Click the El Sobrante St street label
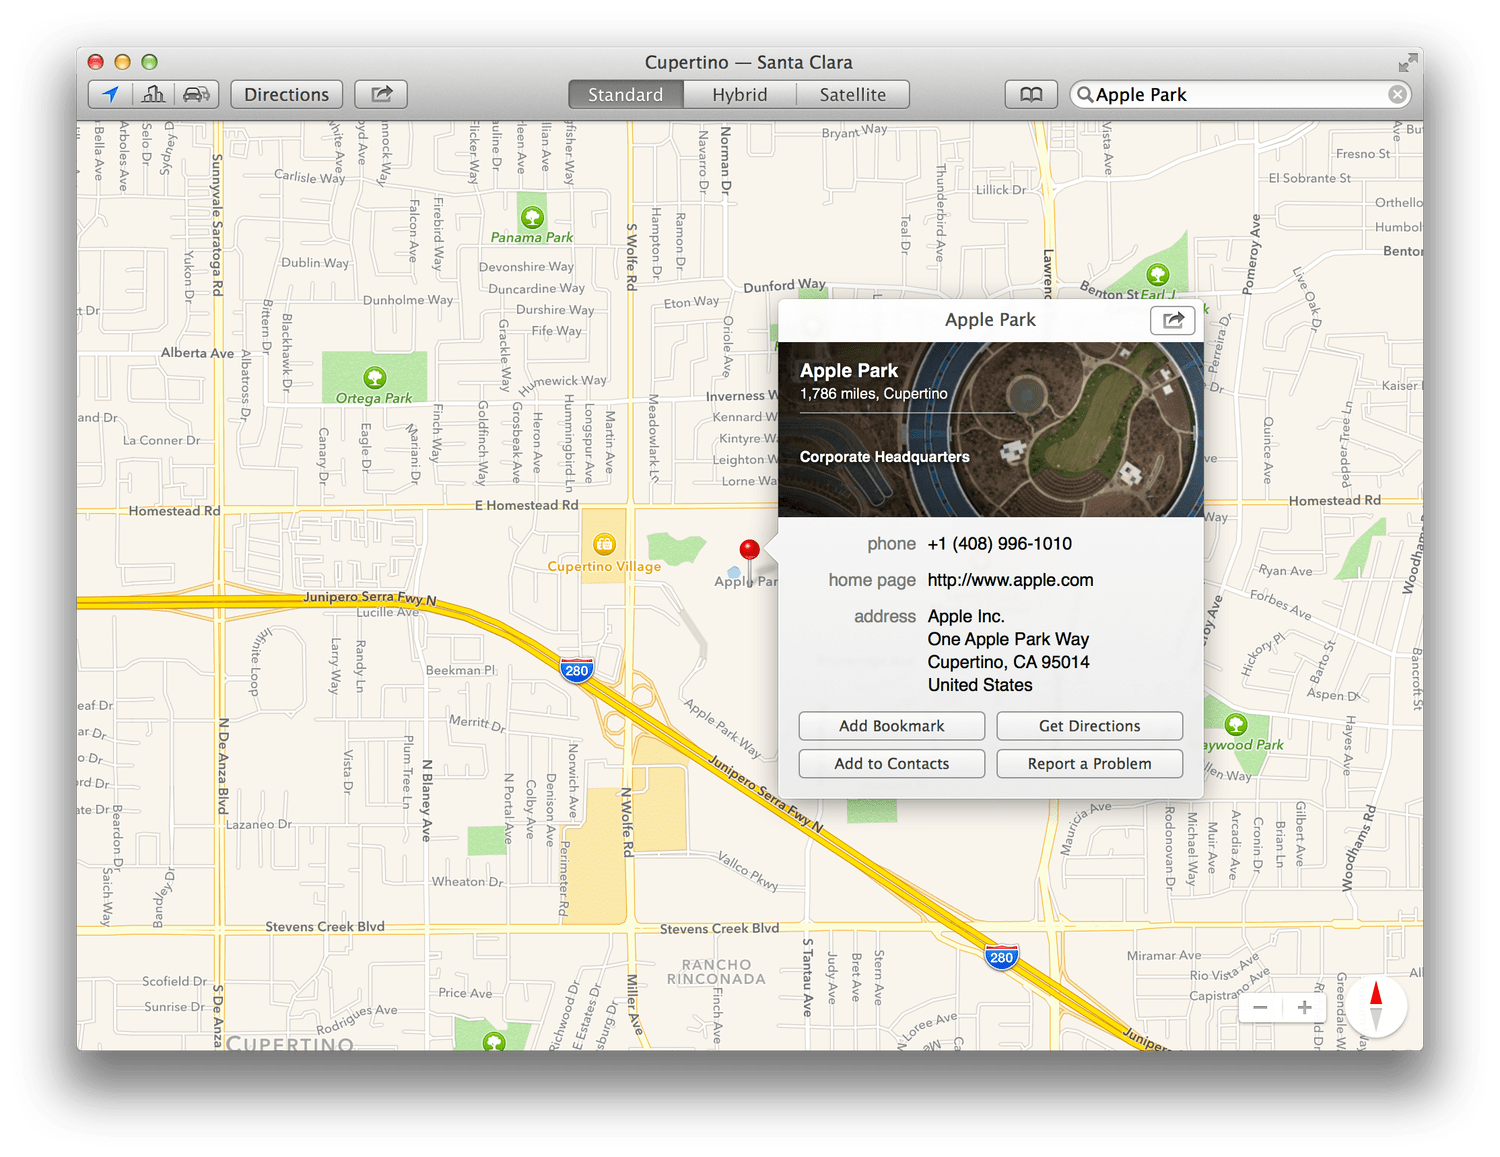The height and width of the screenshot is (1157, 1500). [x=1309, y=178]
